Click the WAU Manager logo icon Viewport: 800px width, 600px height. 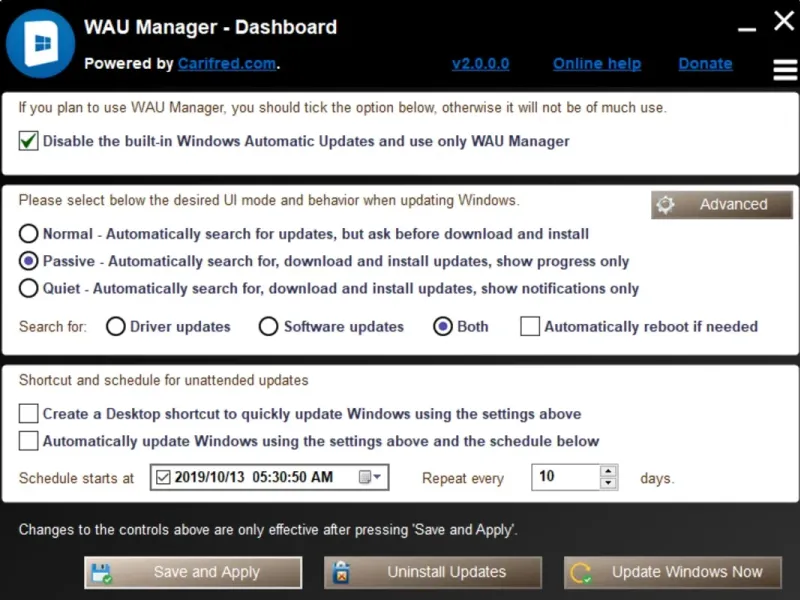tap(41, 43)
